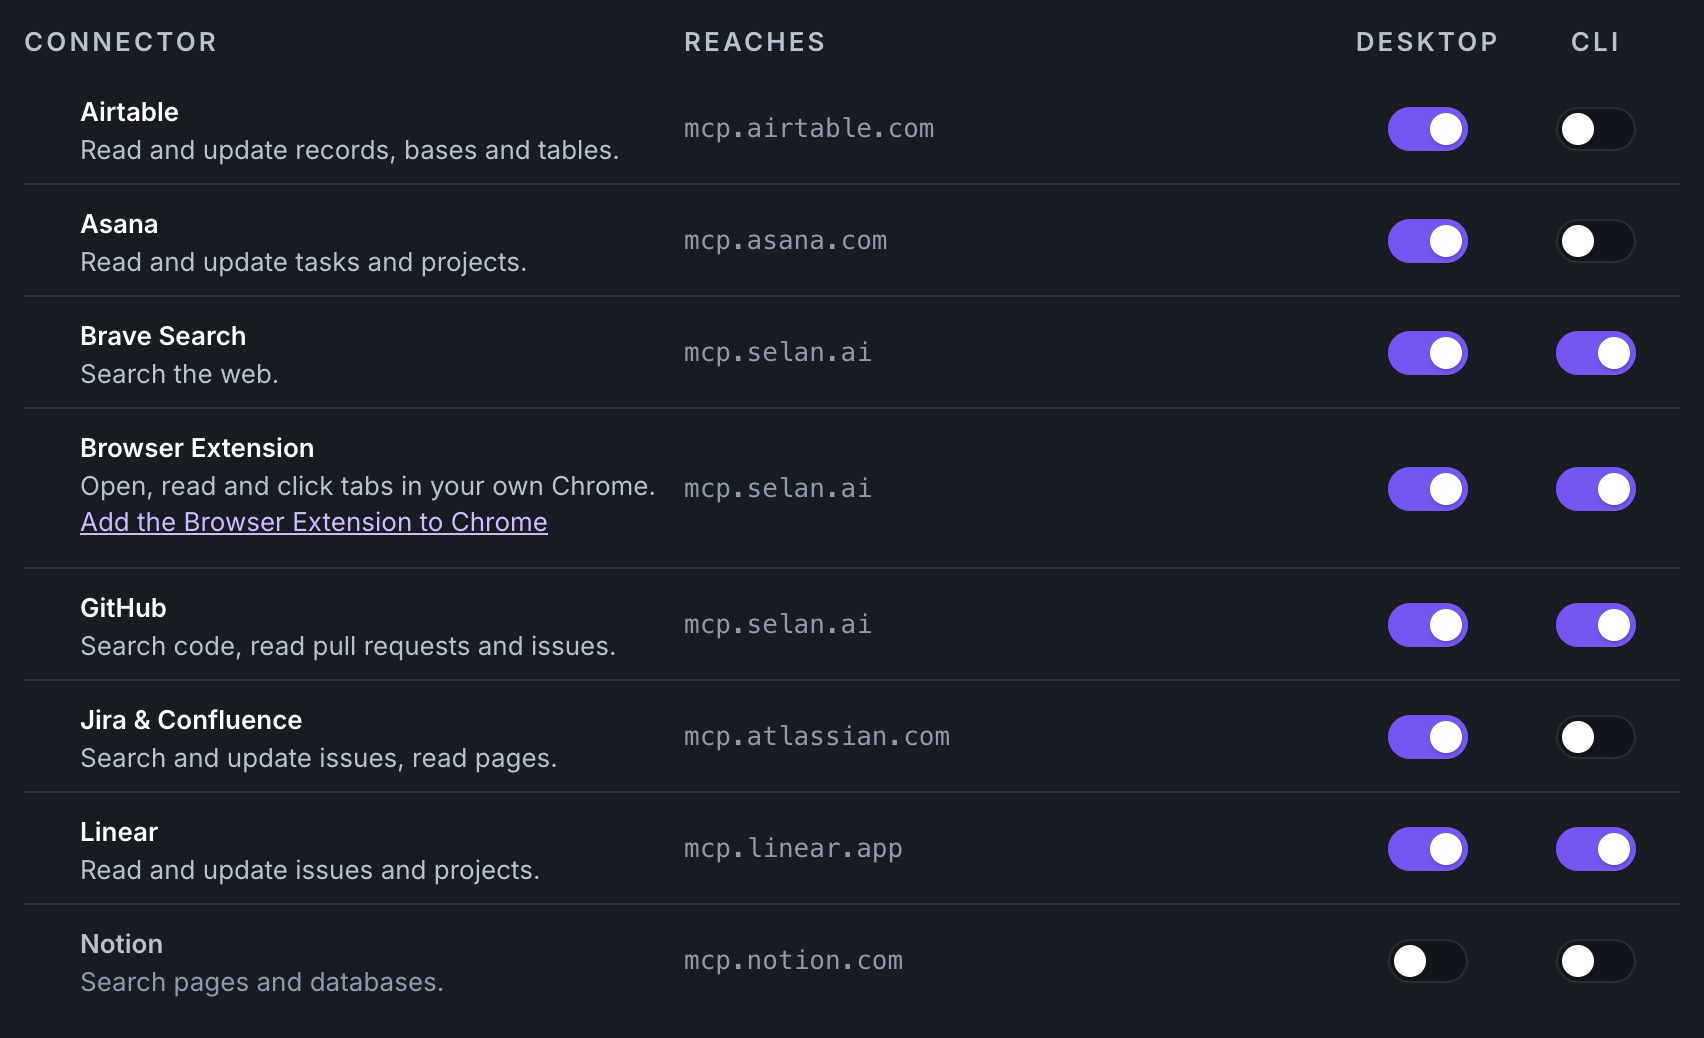Click mcp.selan.ai in the Brave Search row
This screenshot has width=1704, height=1038.
click(x=778, y=353)
